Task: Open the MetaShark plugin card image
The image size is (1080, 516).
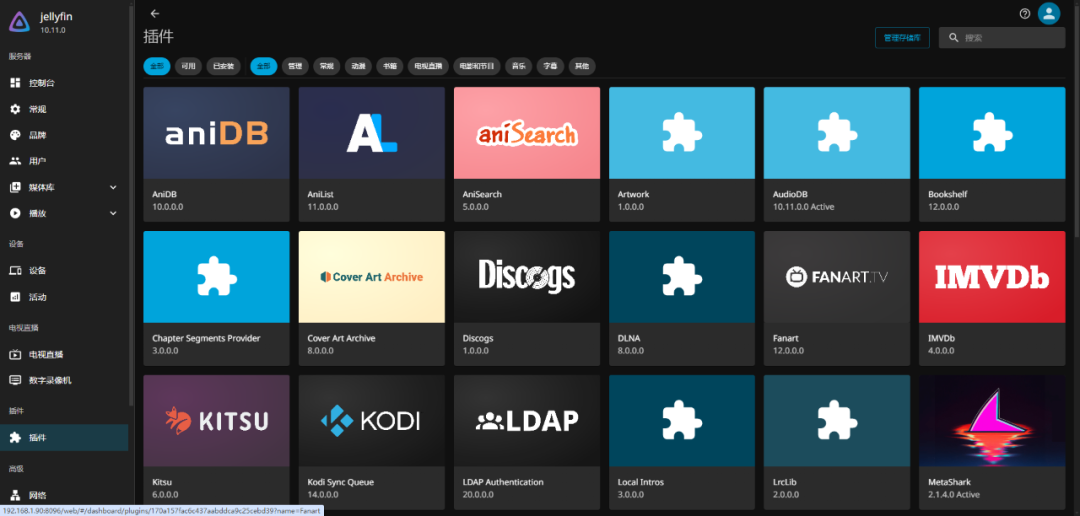Action: [x=992, y=421]
